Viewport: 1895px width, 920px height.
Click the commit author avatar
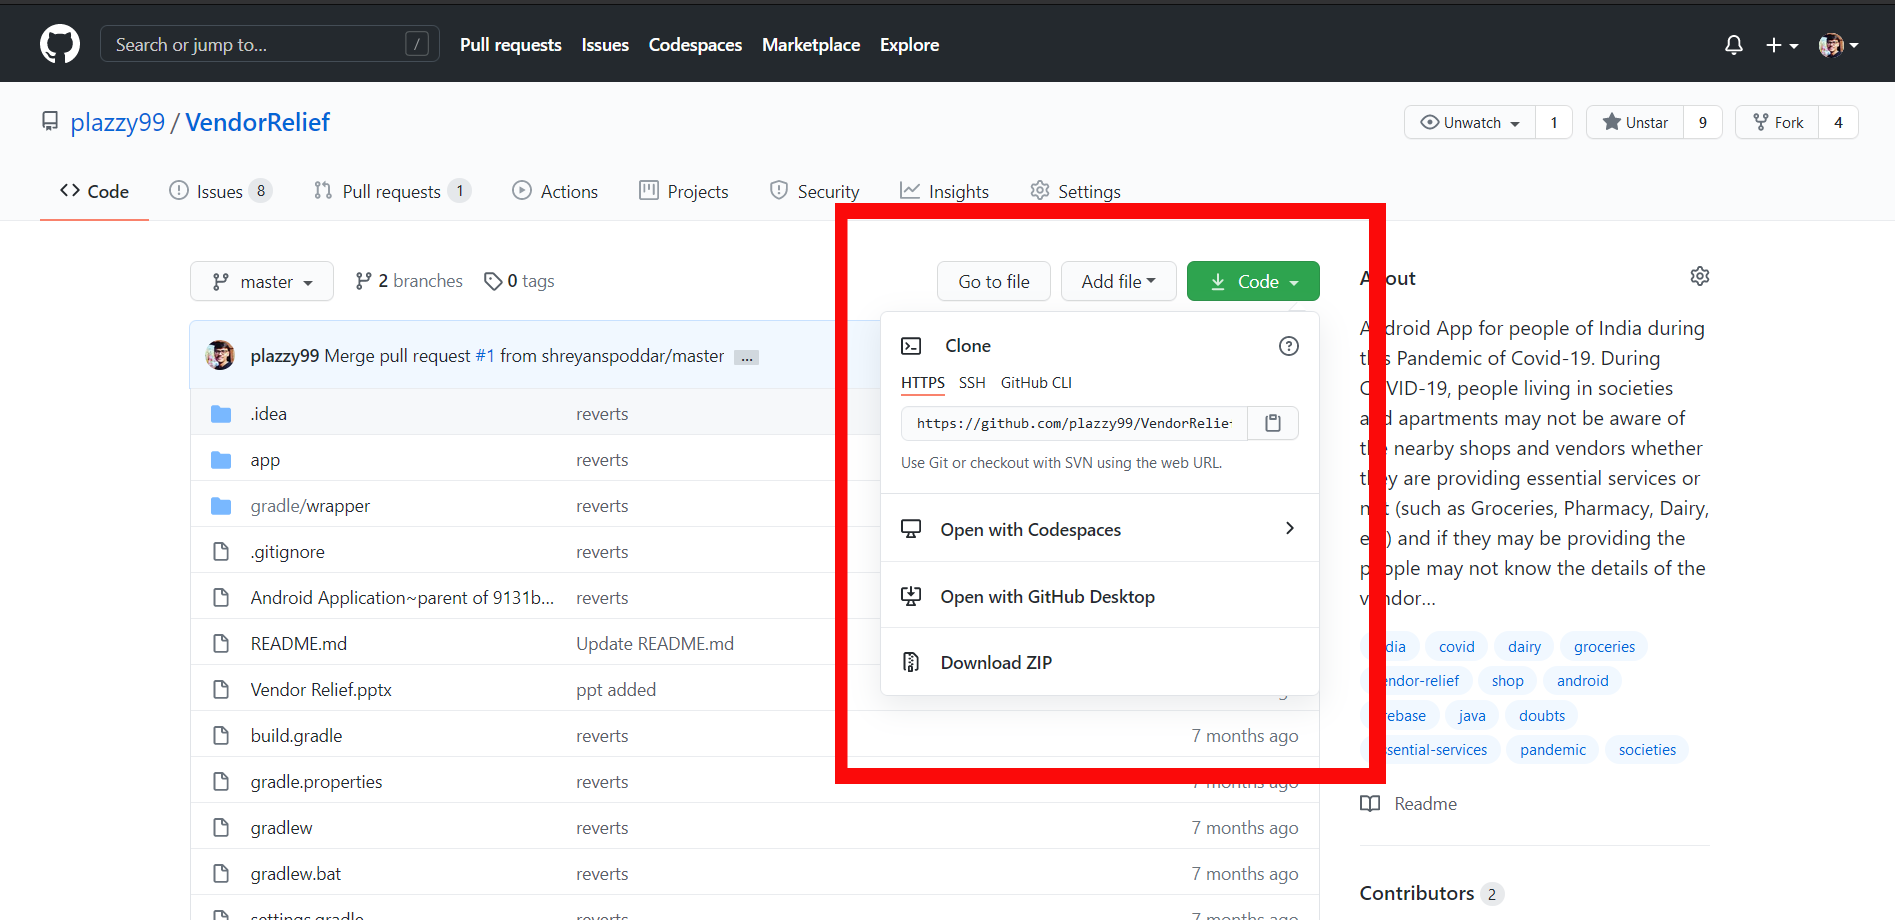(220, 355)
